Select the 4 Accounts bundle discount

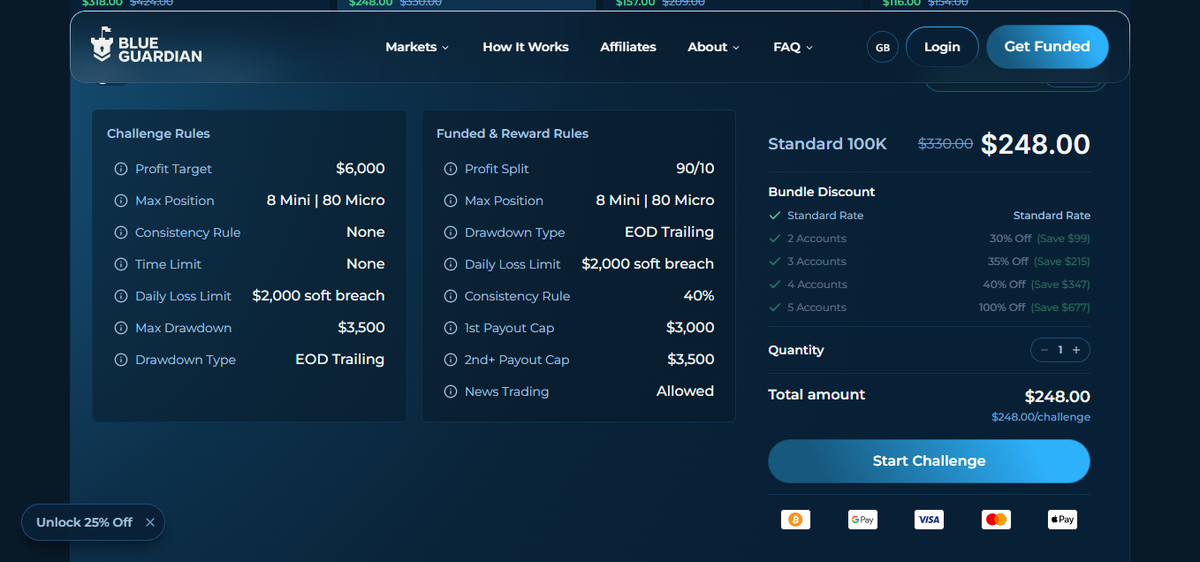coord(929,285)
